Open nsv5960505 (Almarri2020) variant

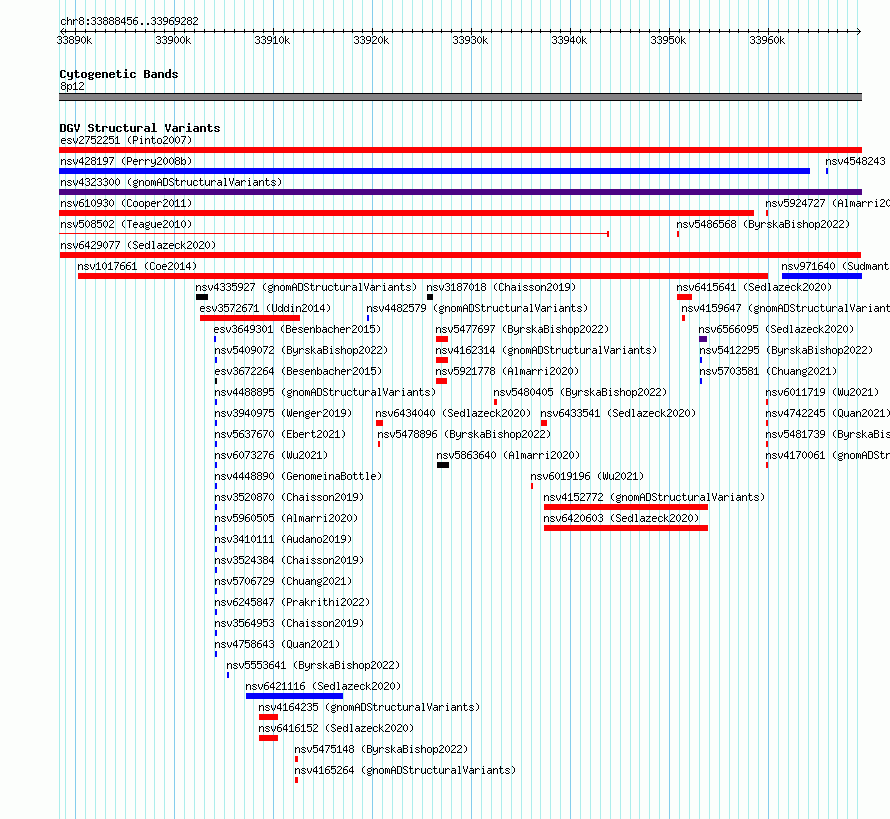coord(286,518)
